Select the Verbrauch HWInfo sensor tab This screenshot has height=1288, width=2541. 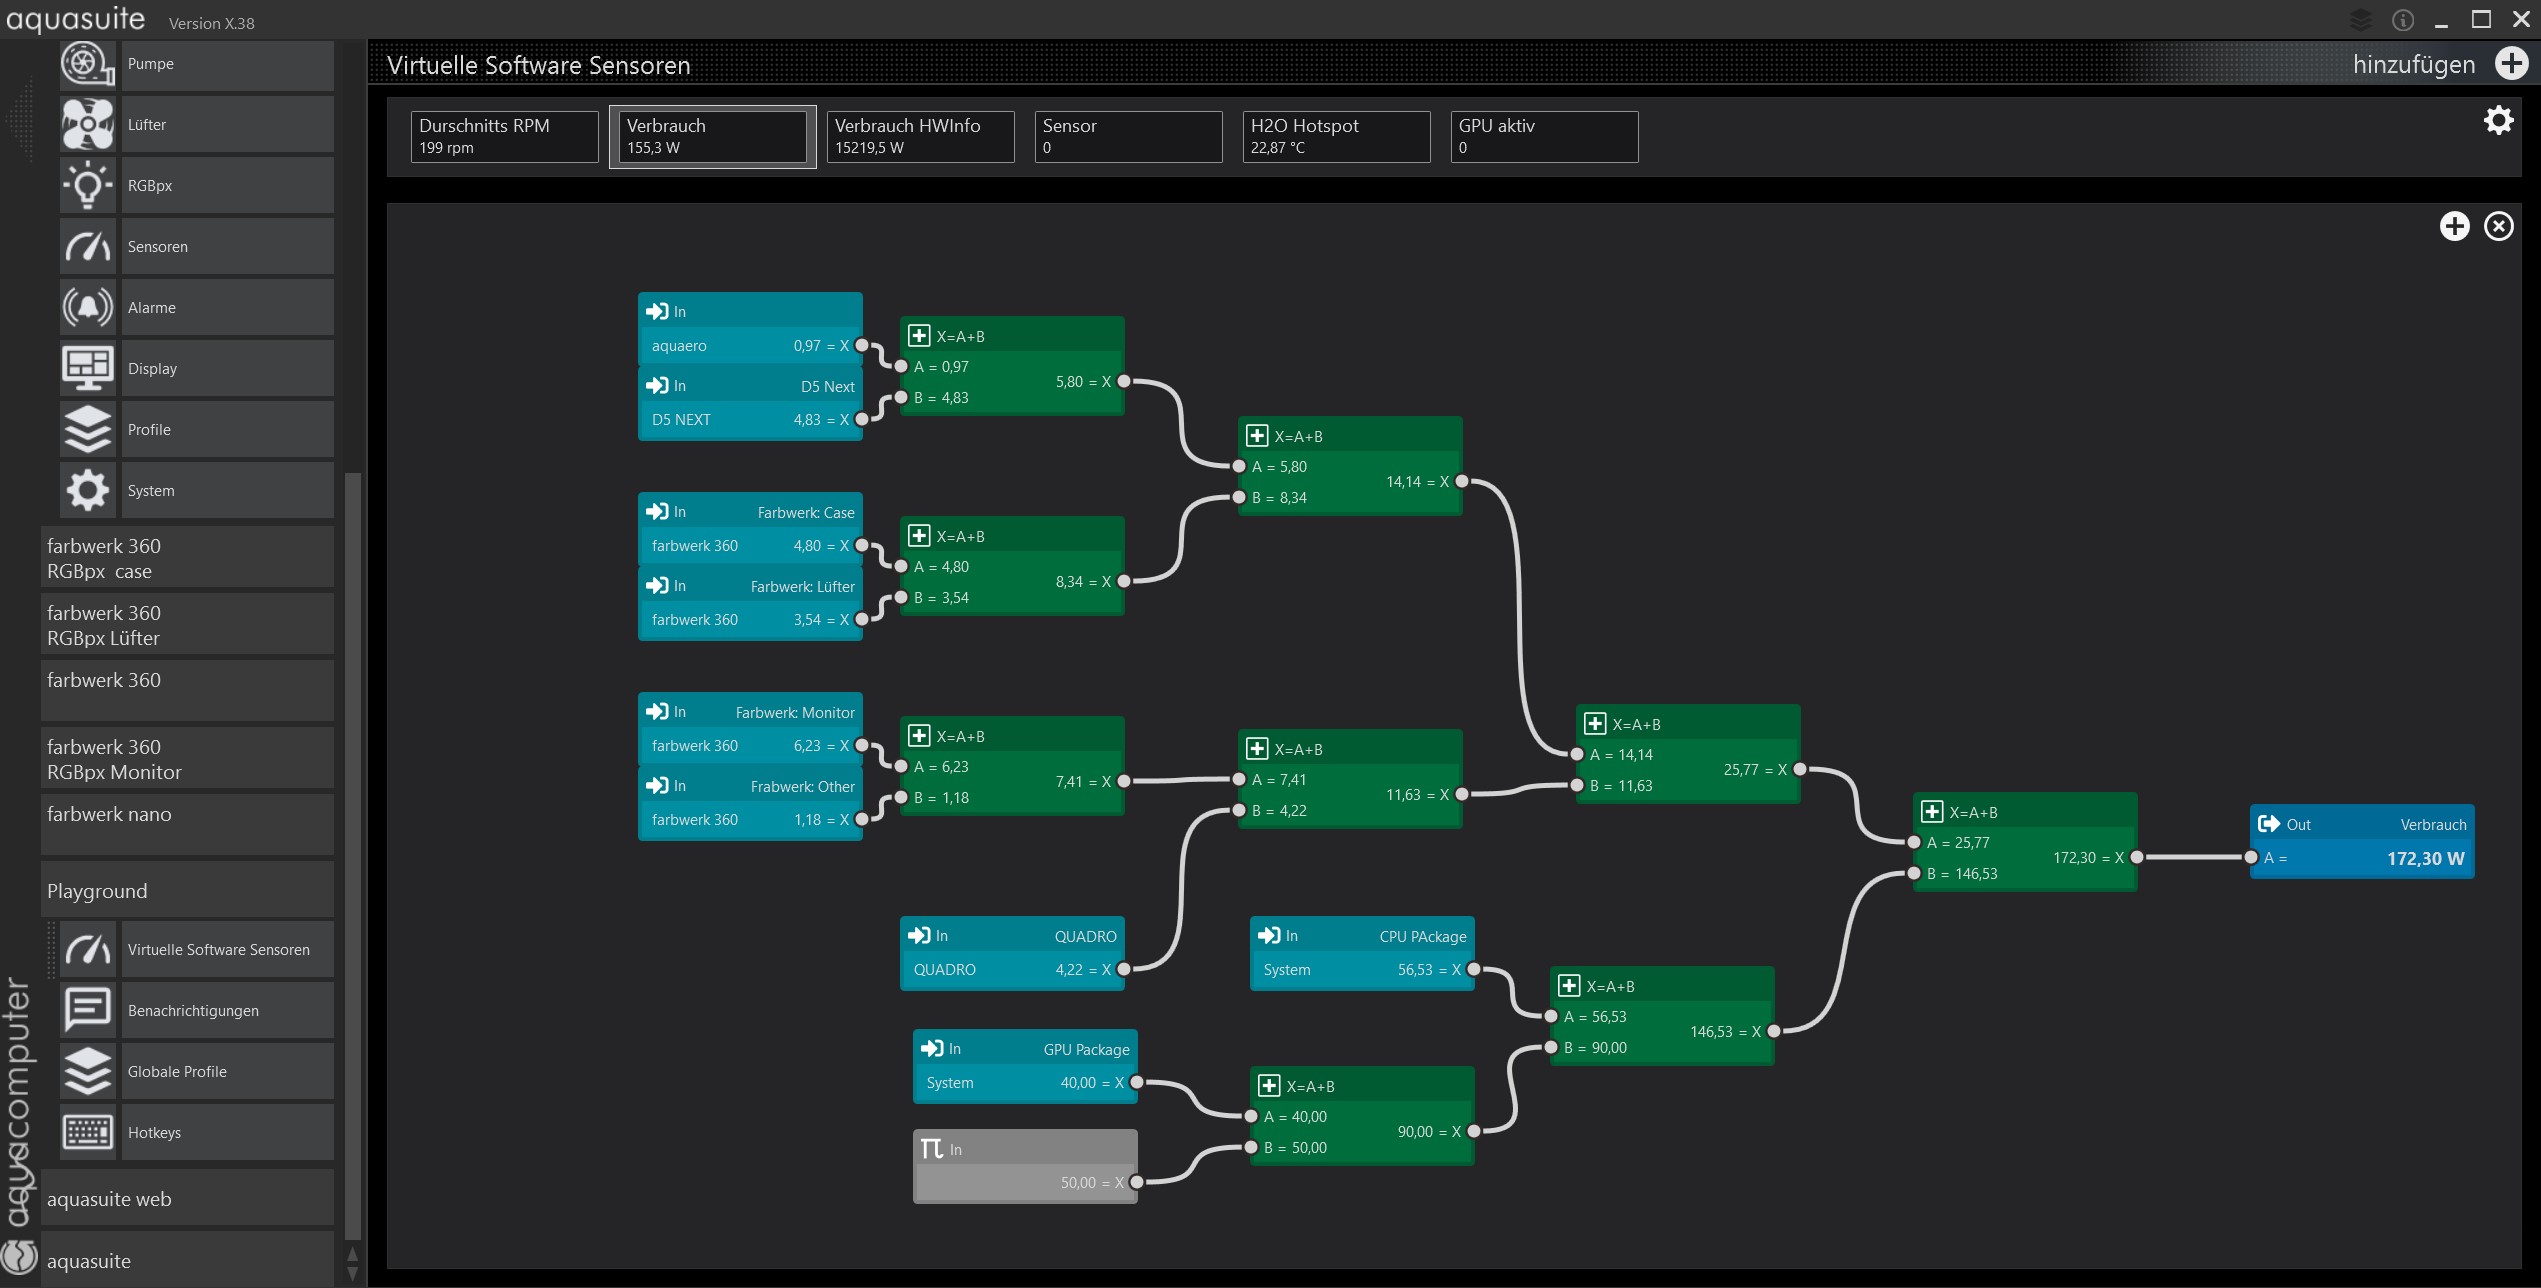coord(920,137)
